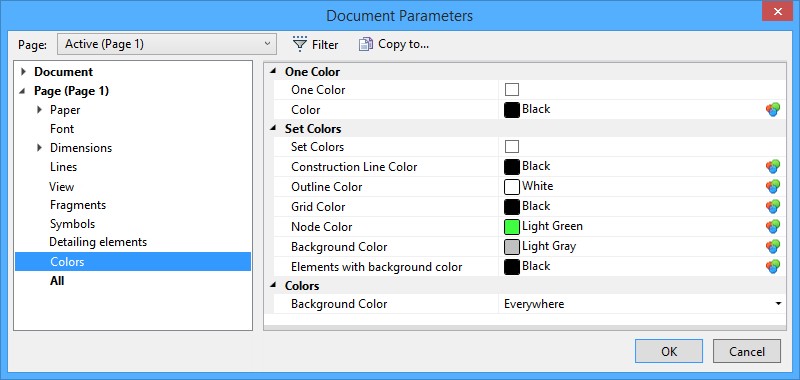
Task: Open color picker icon for Elements with background color
Action: point(773,266)
